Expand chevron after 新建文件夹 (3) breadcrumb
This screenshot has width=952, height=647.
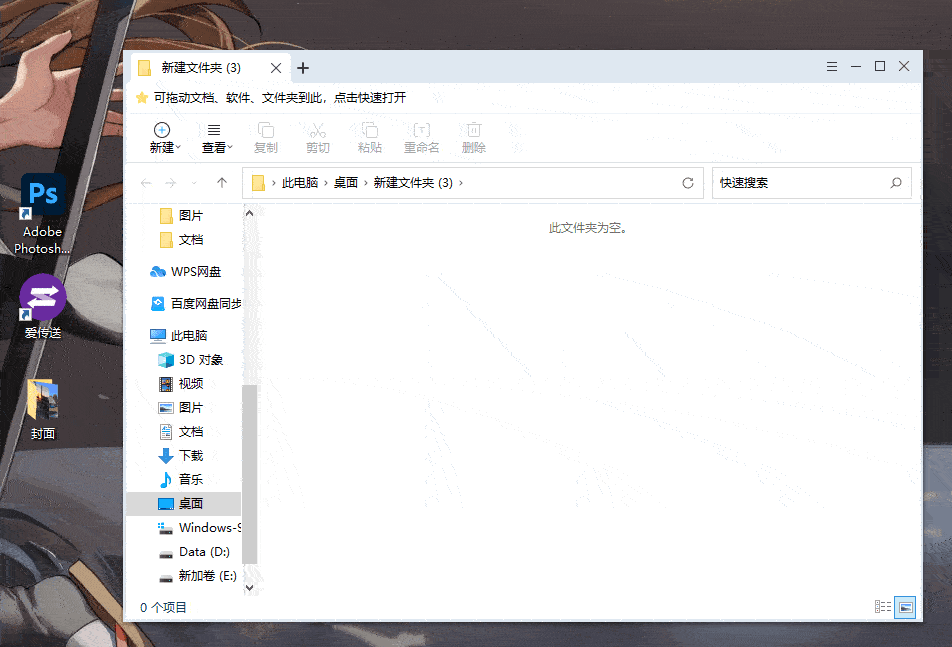pos(461,183)
